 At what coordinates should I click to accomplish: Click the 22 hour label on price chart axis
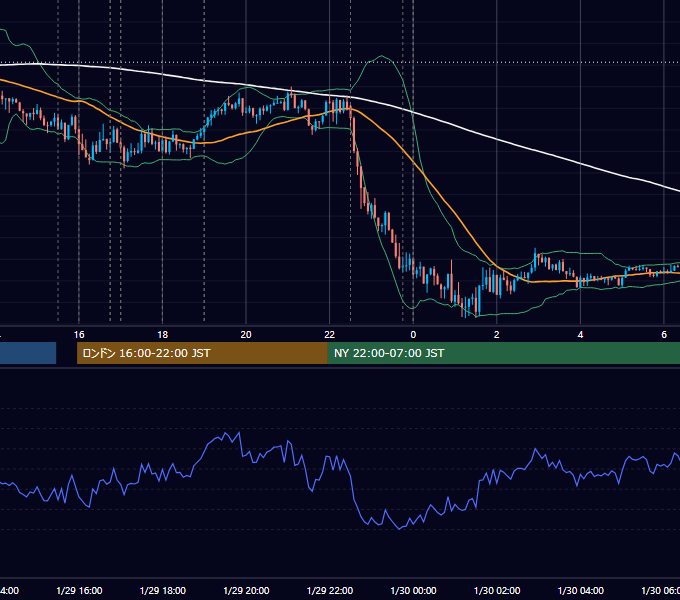point(330,335)
